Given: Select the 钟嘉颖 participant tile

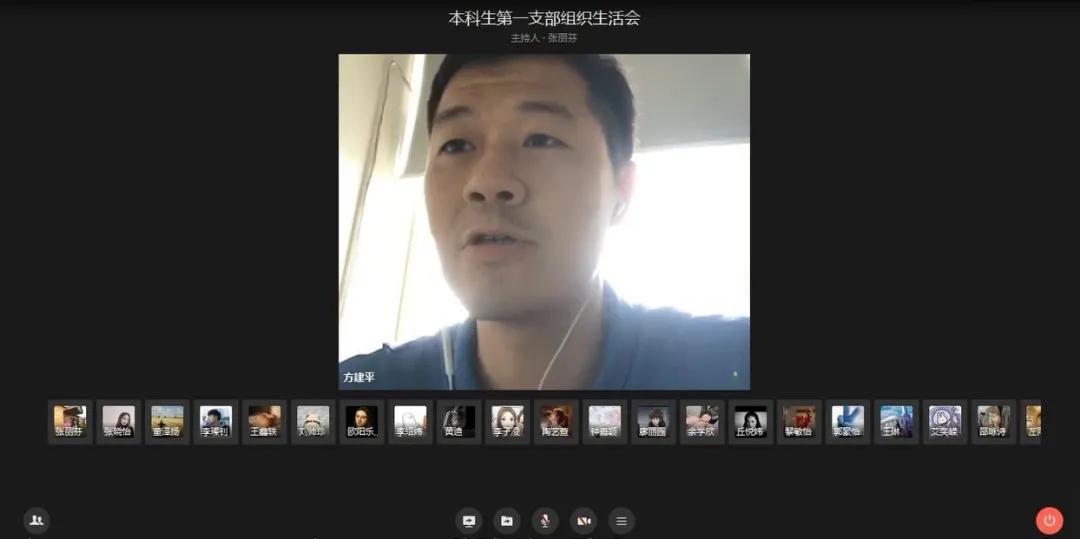Looking at the screenshot, I should (x=604, y=421).
